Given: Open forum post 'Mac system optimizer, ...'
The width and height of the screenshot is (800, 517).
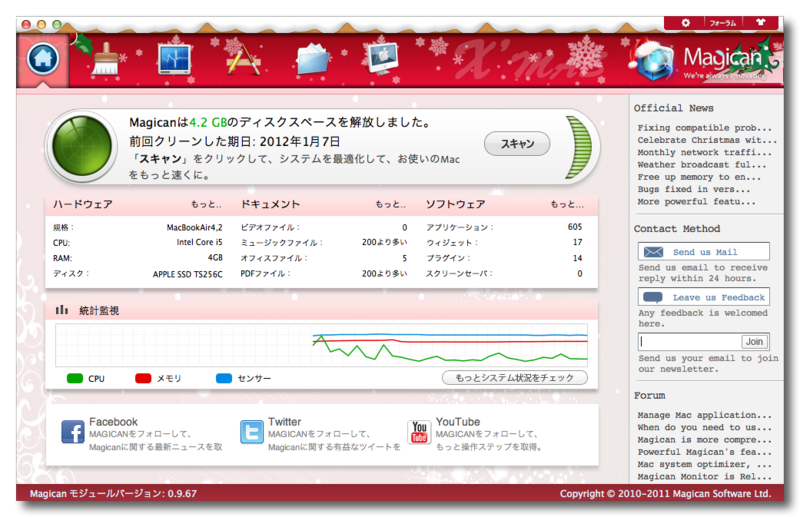Looking at the screenshot, I should pyautogui.click(x=705, y=464).
